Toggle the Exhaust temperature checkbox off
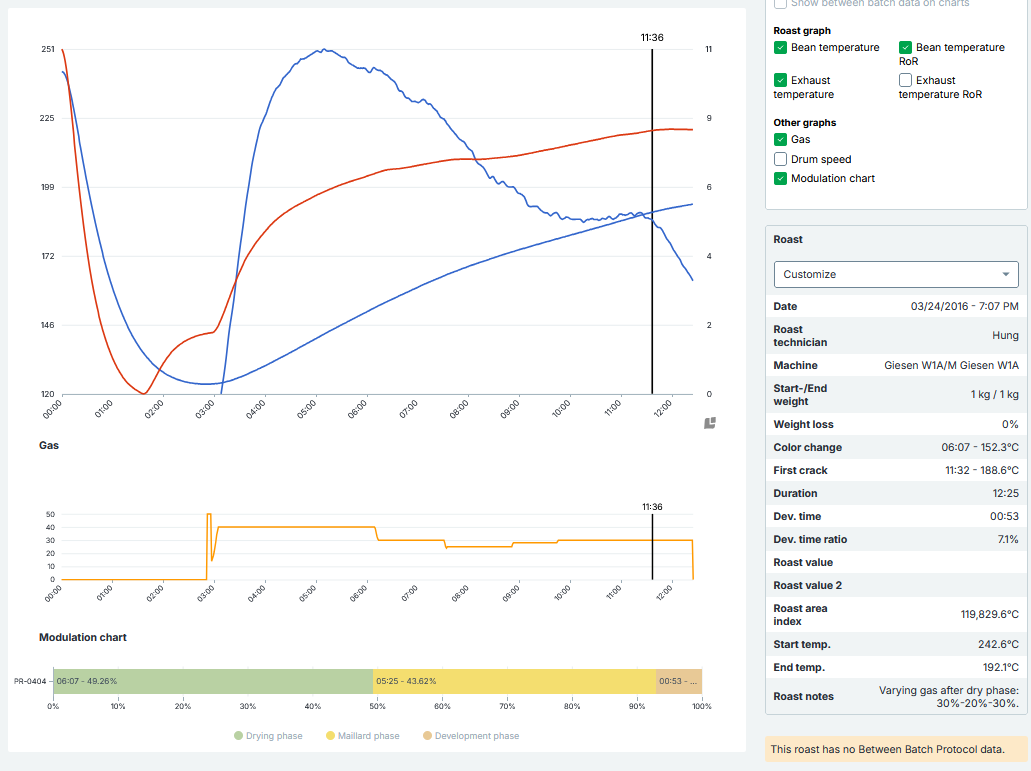 point(780,80)
